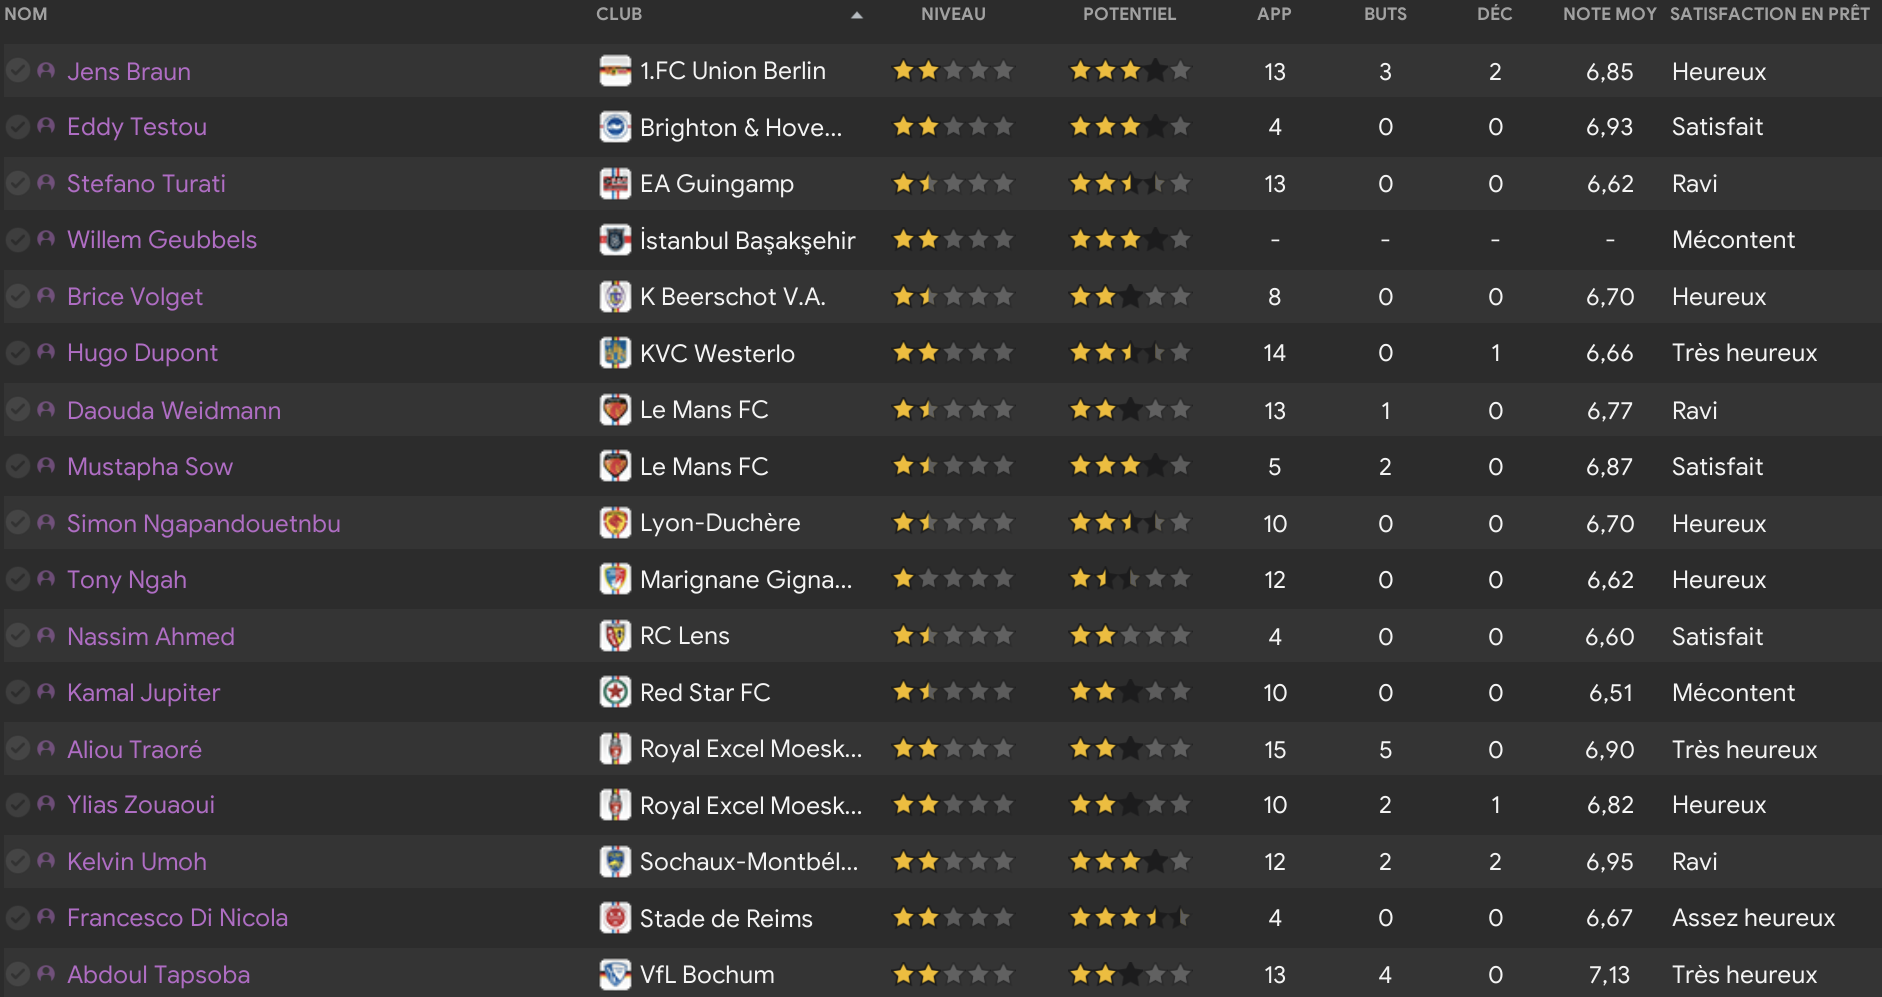Sort the list by the POTENTIEL column
The image size is (1882, 997).
point(1129,14)
